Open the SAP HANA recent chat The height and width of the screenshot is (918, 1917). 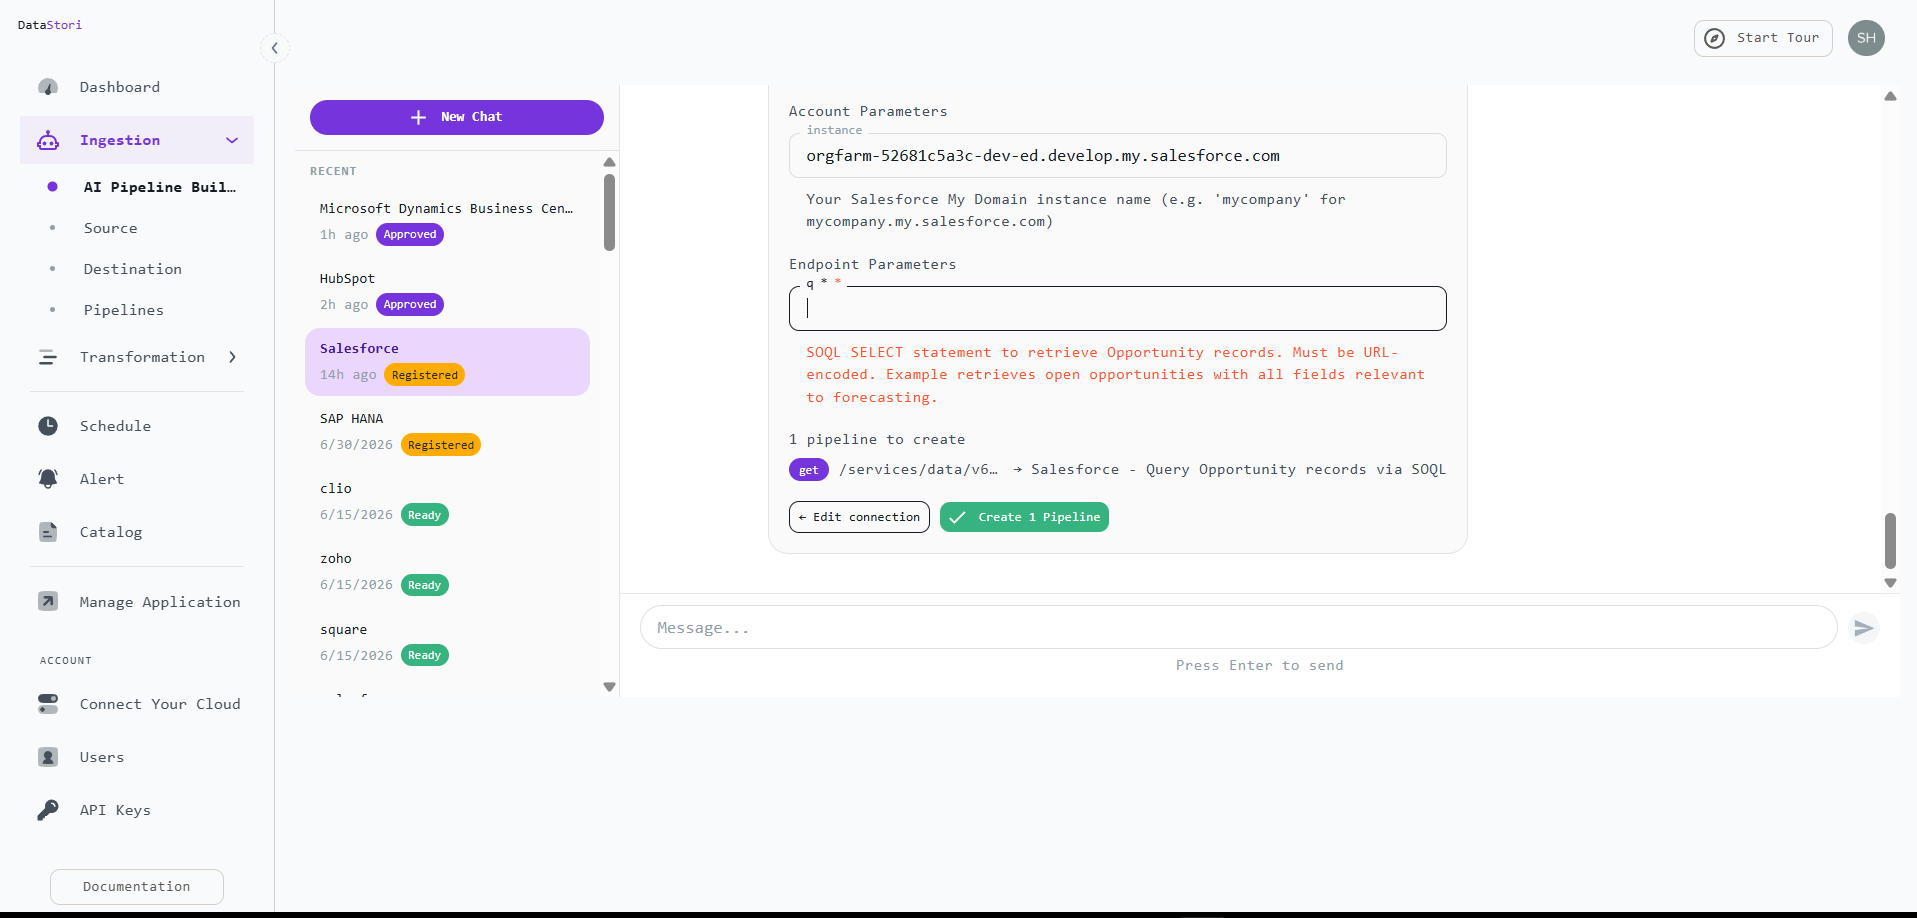coord(447,431)
